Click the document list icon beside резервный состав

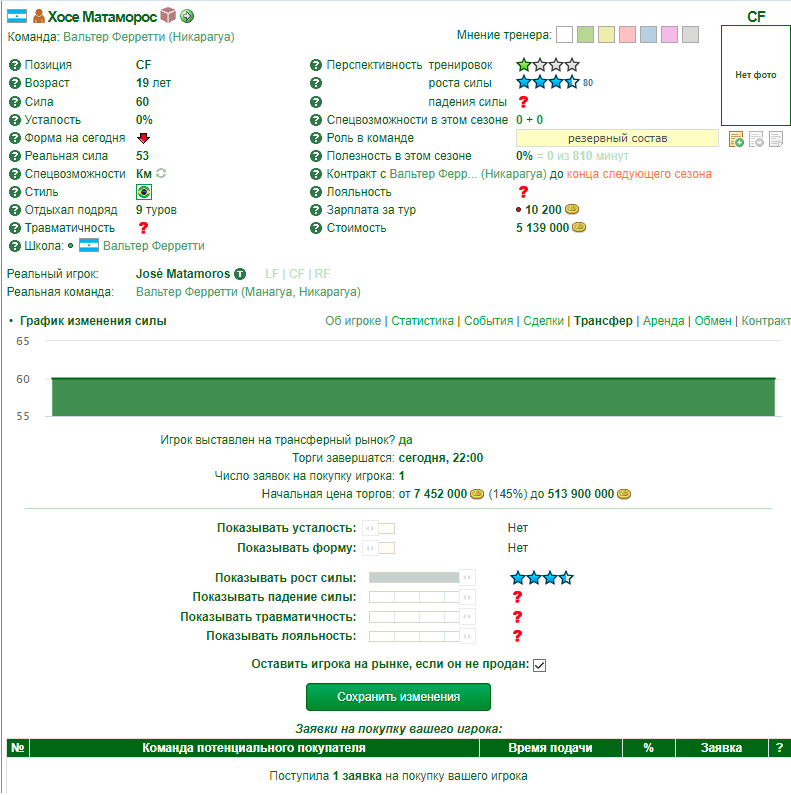pyautogui.click(x=776, y=139)
